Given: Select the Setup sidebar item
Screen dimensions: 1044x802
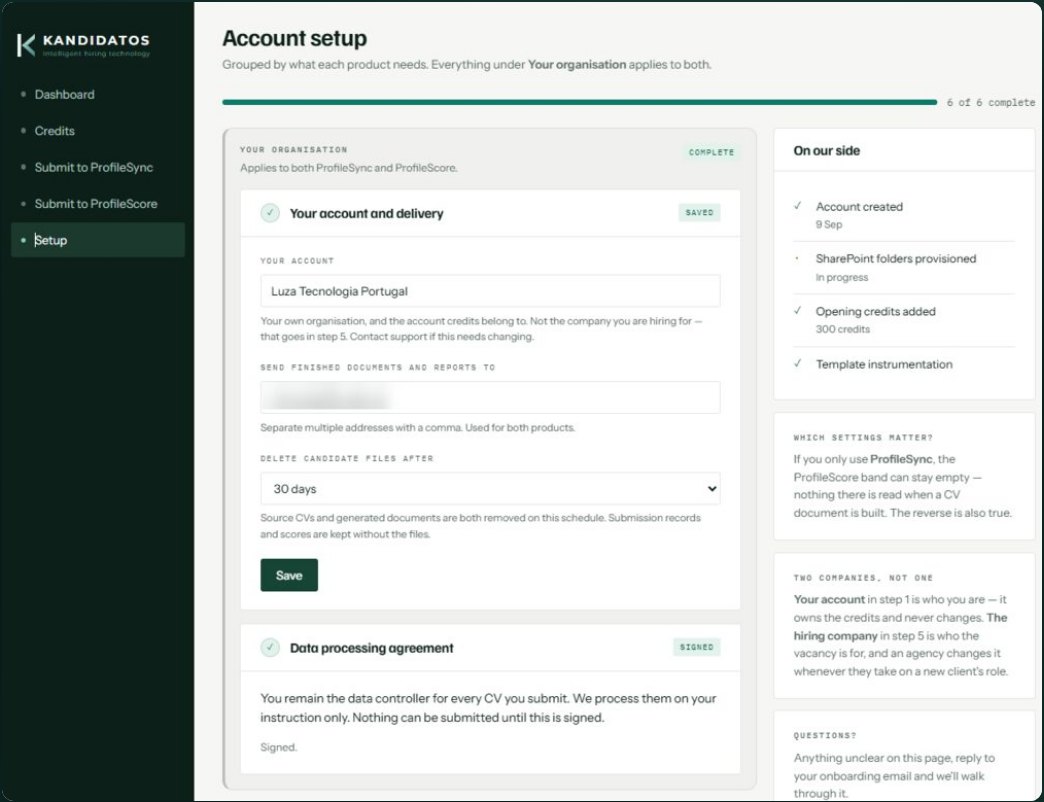Looking at the screenshot, I should point(98,240).
